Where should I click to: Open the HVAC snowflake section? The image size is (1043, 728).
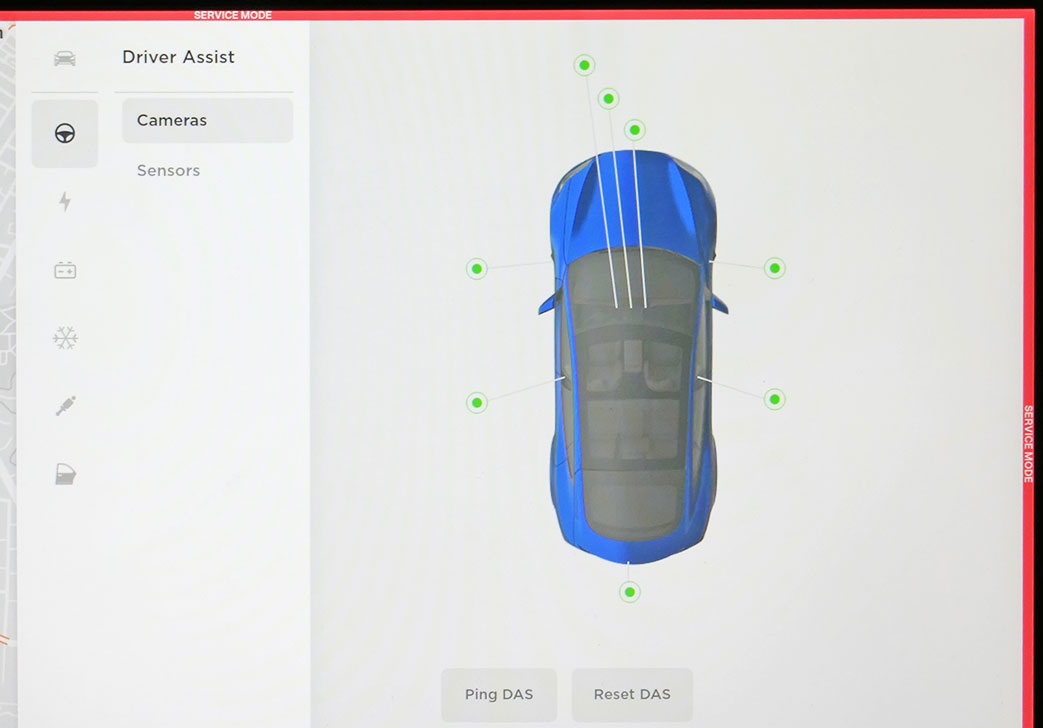[x=64, y=337]
